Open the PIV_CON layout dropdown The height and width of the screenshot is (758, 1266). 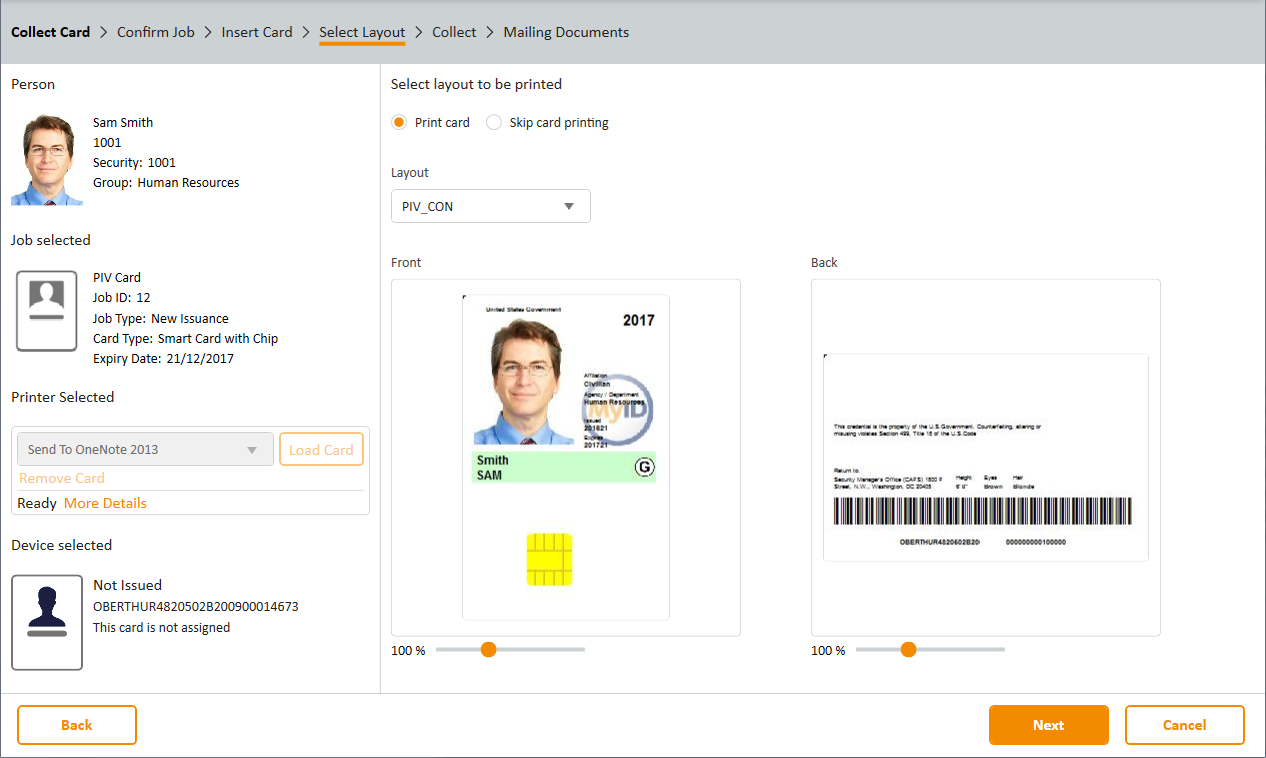tap(490, 206)
